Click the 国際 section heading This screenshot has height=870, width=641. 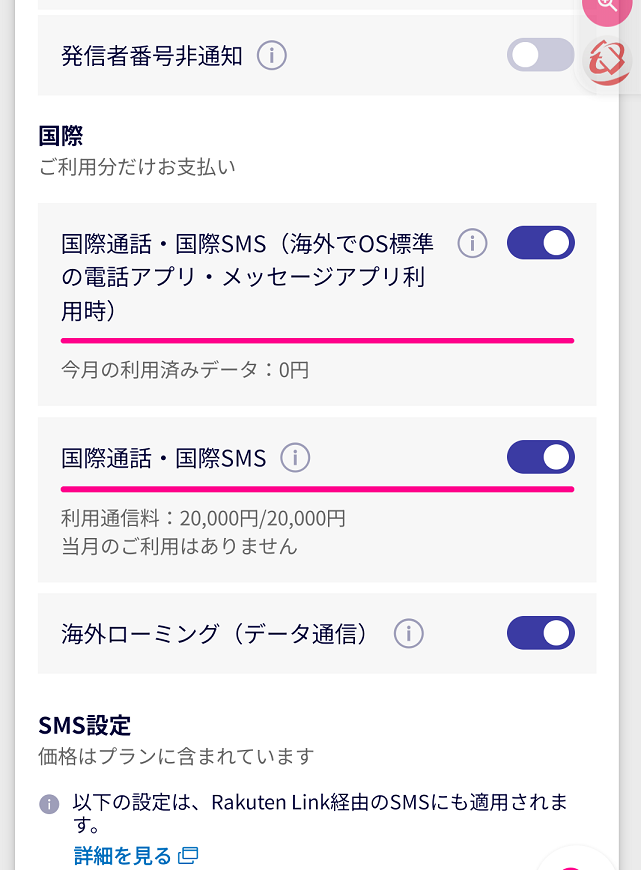[60, 136]
